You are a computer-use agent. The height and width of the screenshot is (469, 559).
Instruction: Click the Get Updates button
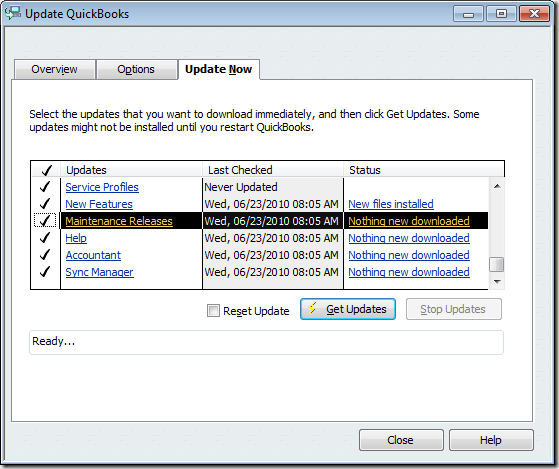[348, 309]
